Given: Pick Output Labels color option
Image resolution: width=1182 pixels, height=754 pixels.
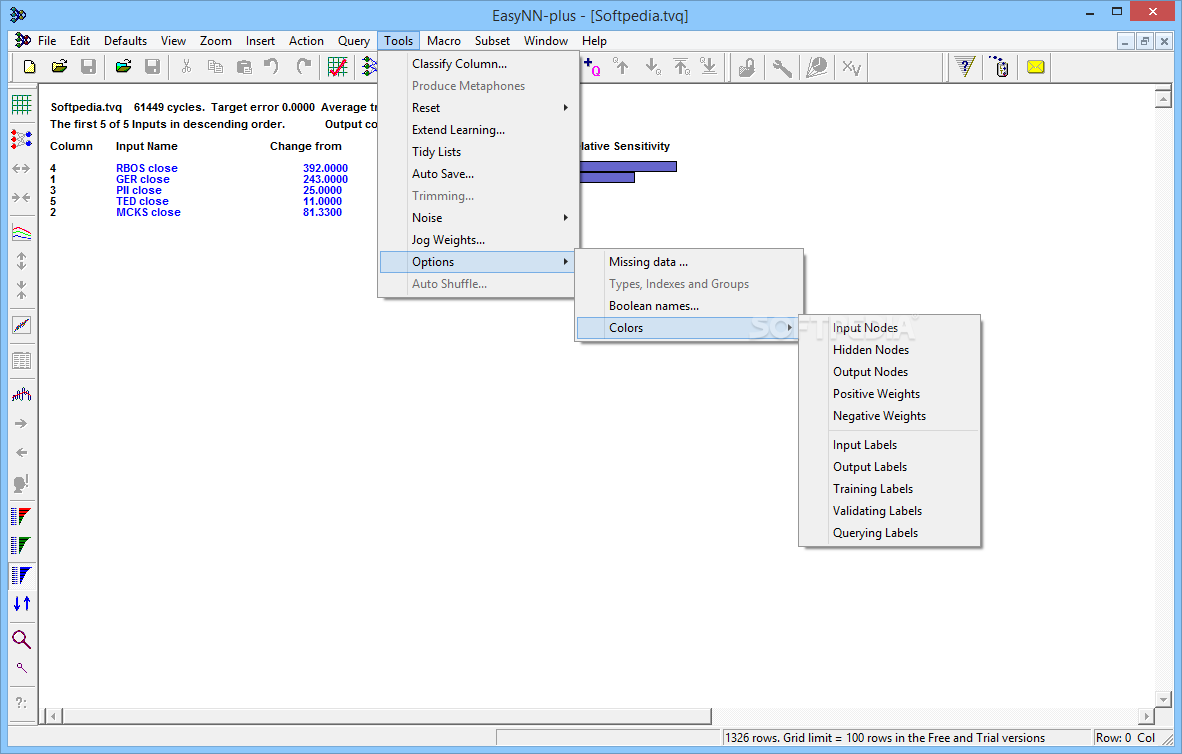Looking at the screenshot, I should [890, 467].
